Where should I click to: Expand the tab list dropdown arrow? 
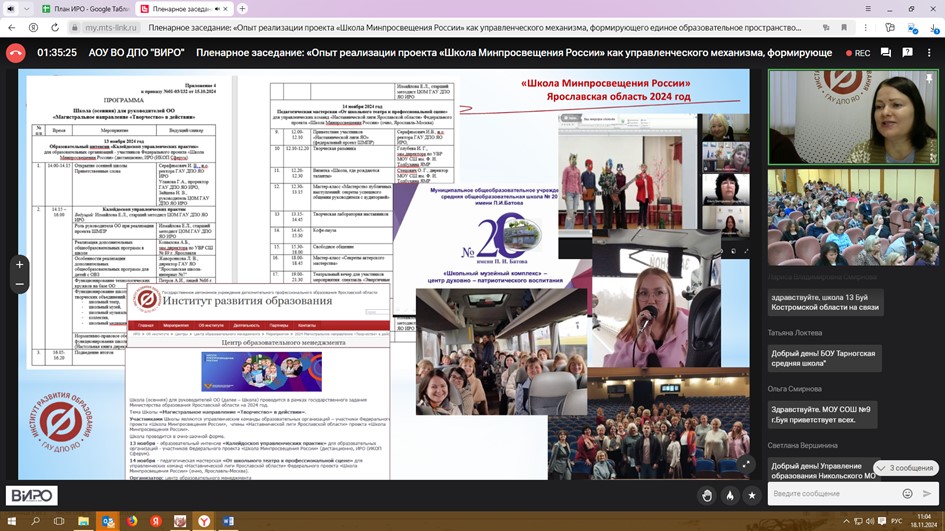[x=27, y=9]
